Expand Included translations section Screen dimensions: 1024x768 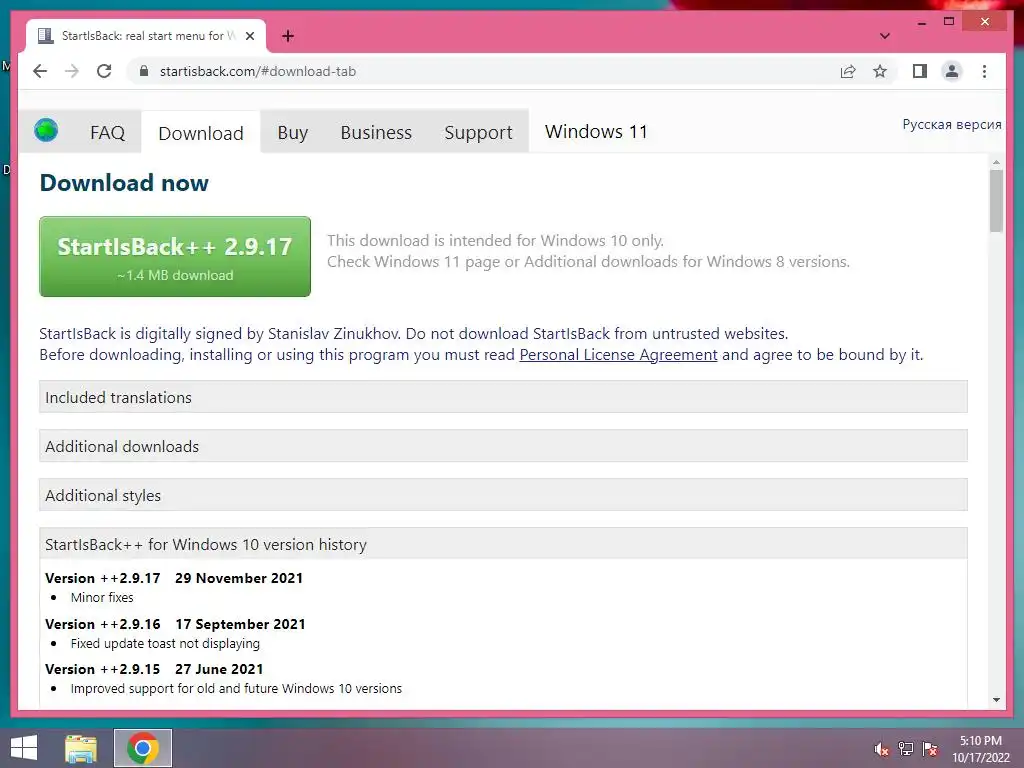(503, 397)
